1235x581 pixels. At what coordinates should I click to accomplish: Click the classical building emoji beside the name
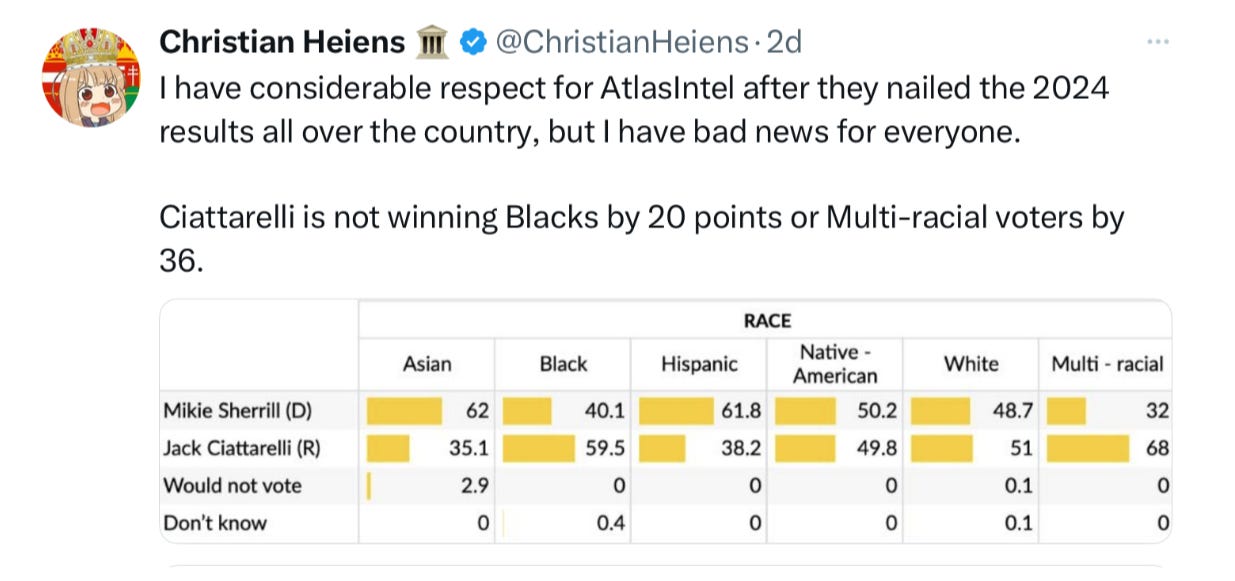pyautogui.click(x=434, y=42)
